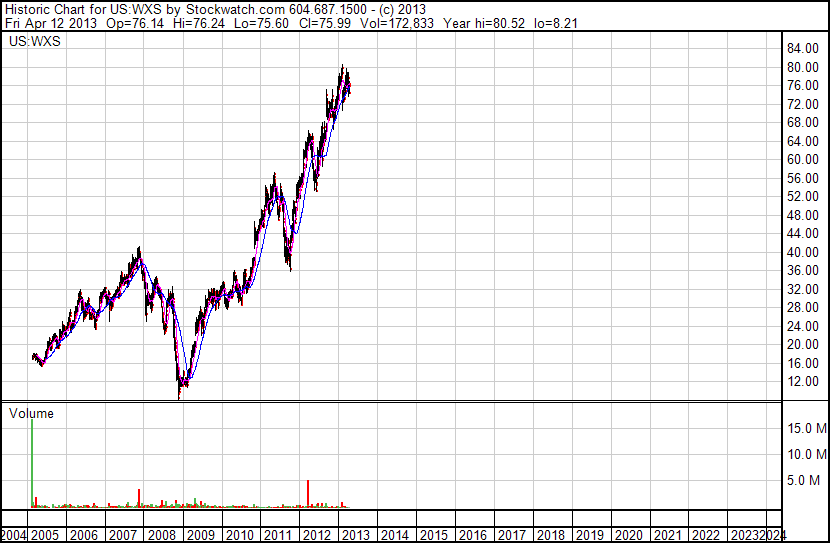Select the 76.00 price axis label

coord(803,86)
